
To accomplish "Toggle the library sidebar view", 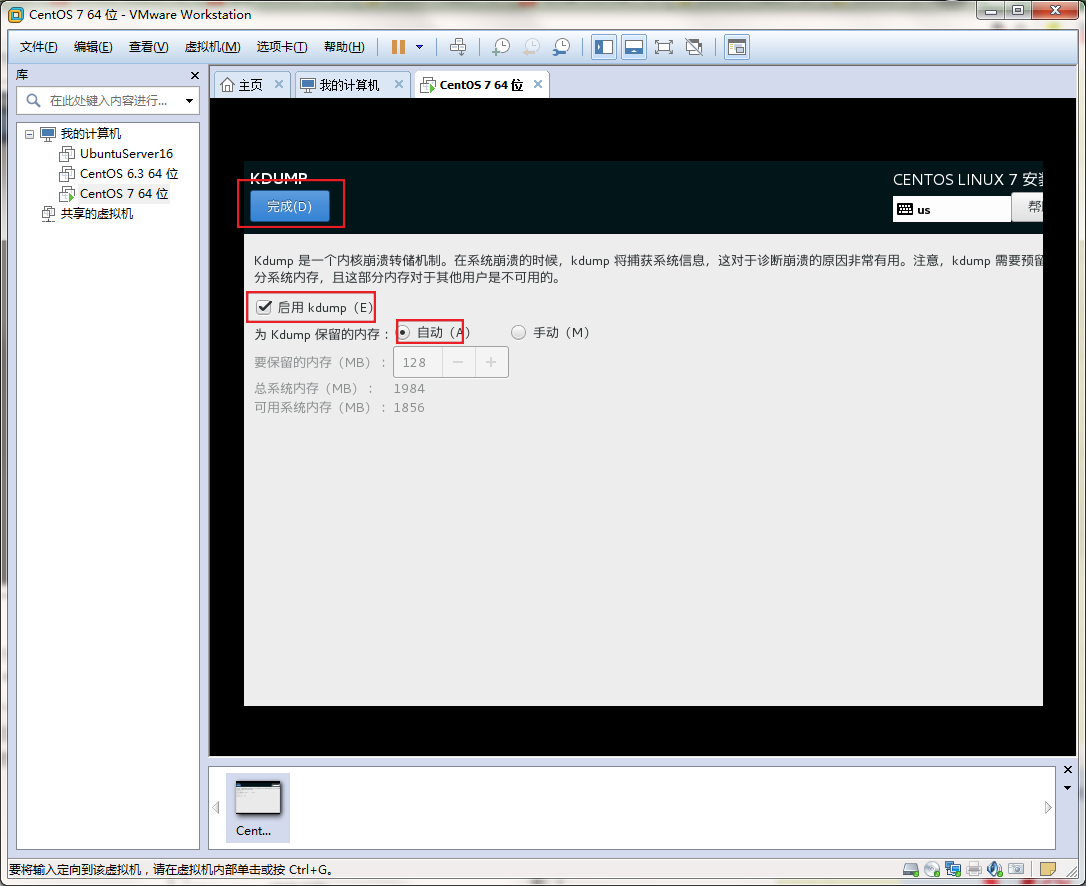I will click(604, 47).
